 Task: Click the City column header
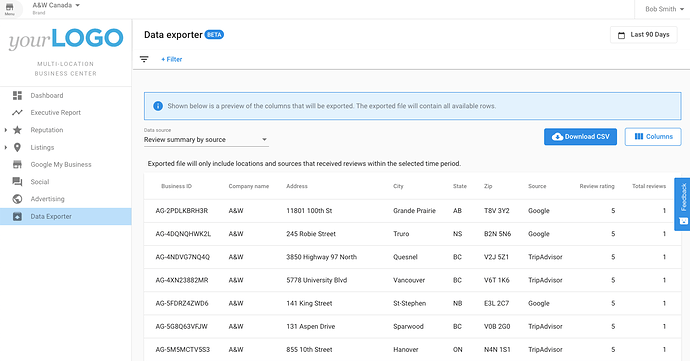click(x=398, y=186)
